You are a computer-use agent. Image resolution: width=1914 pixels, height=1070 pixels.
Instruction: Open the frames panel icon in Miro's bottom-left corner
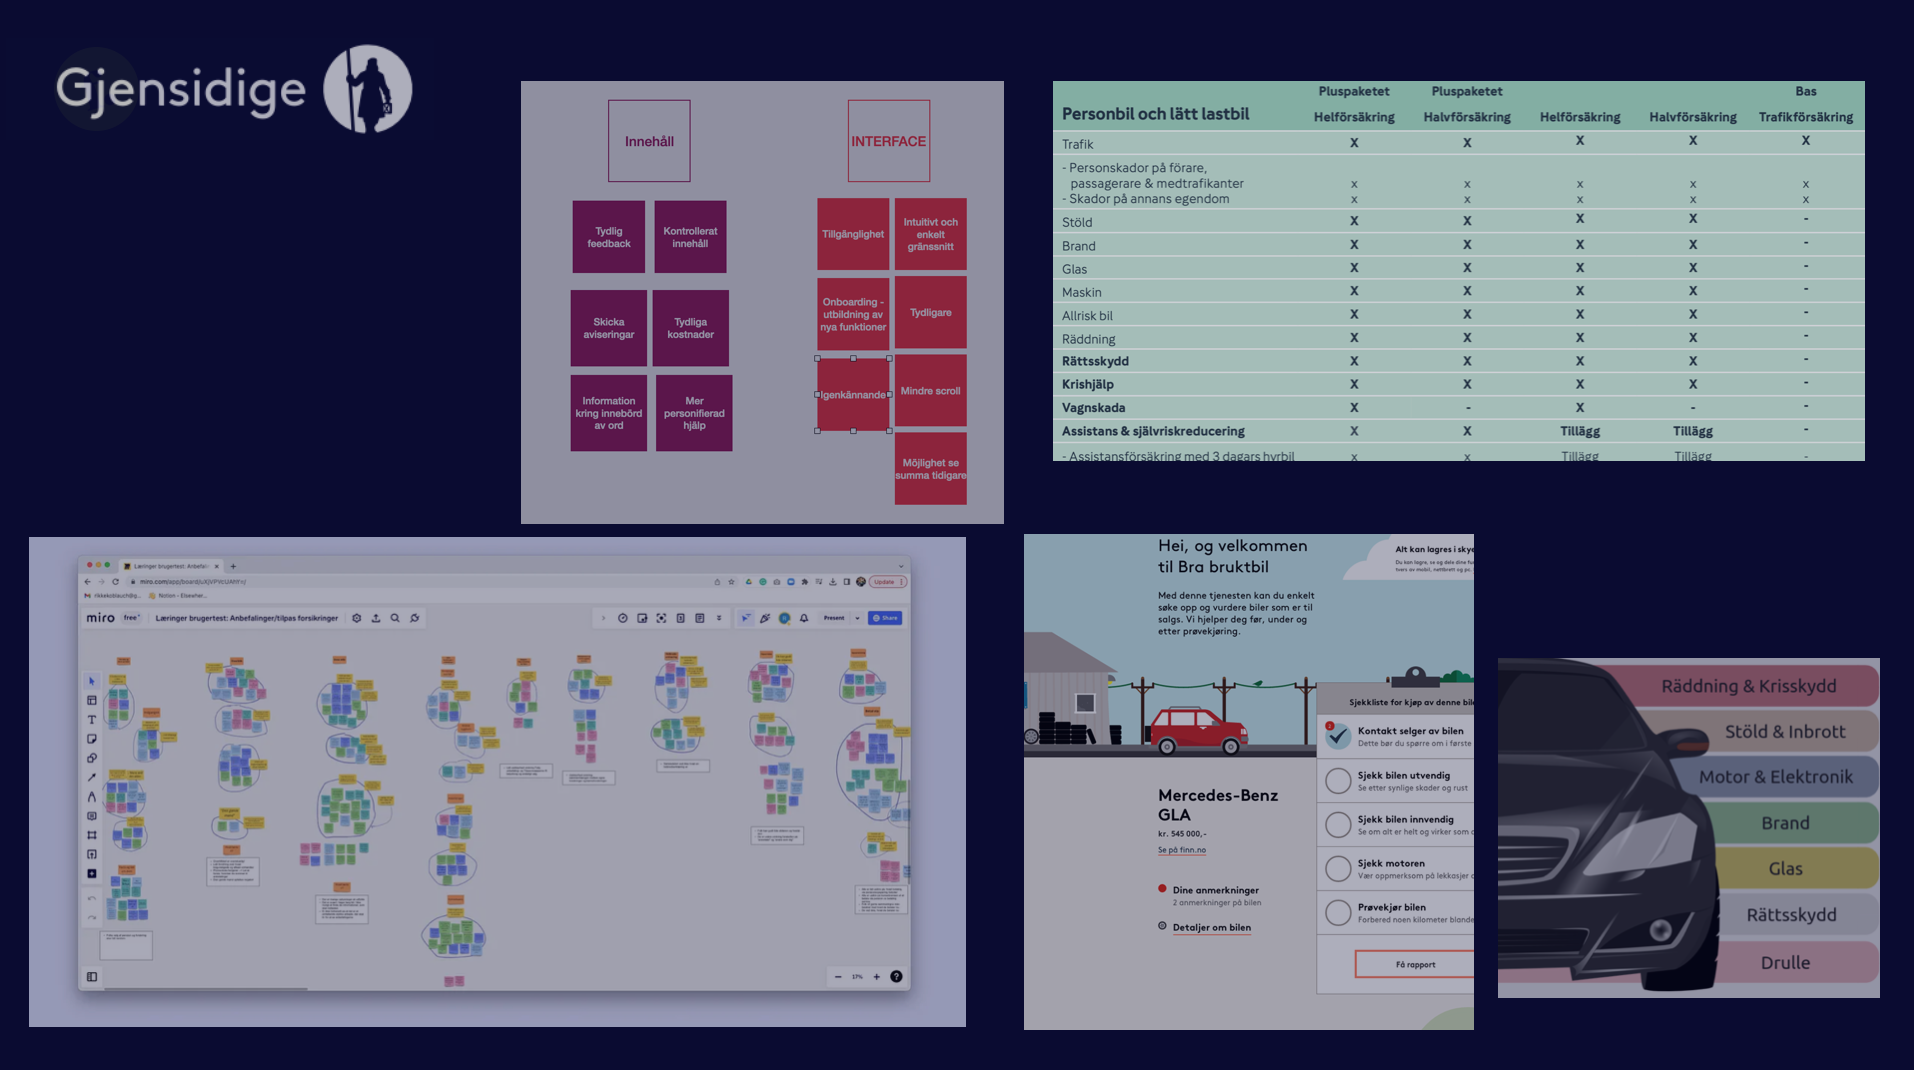92,976
